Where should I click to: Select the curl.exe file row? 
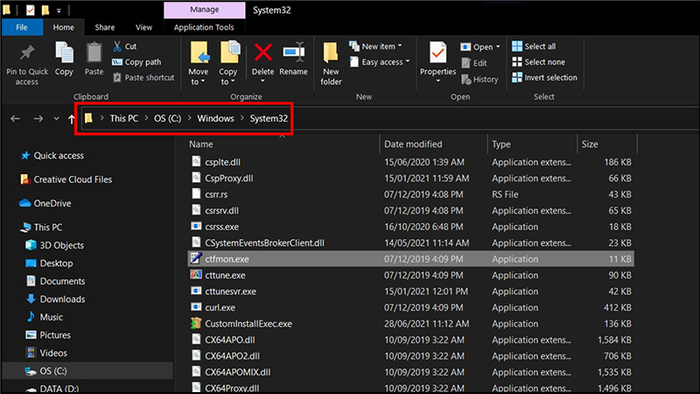[x=411, y=307]
